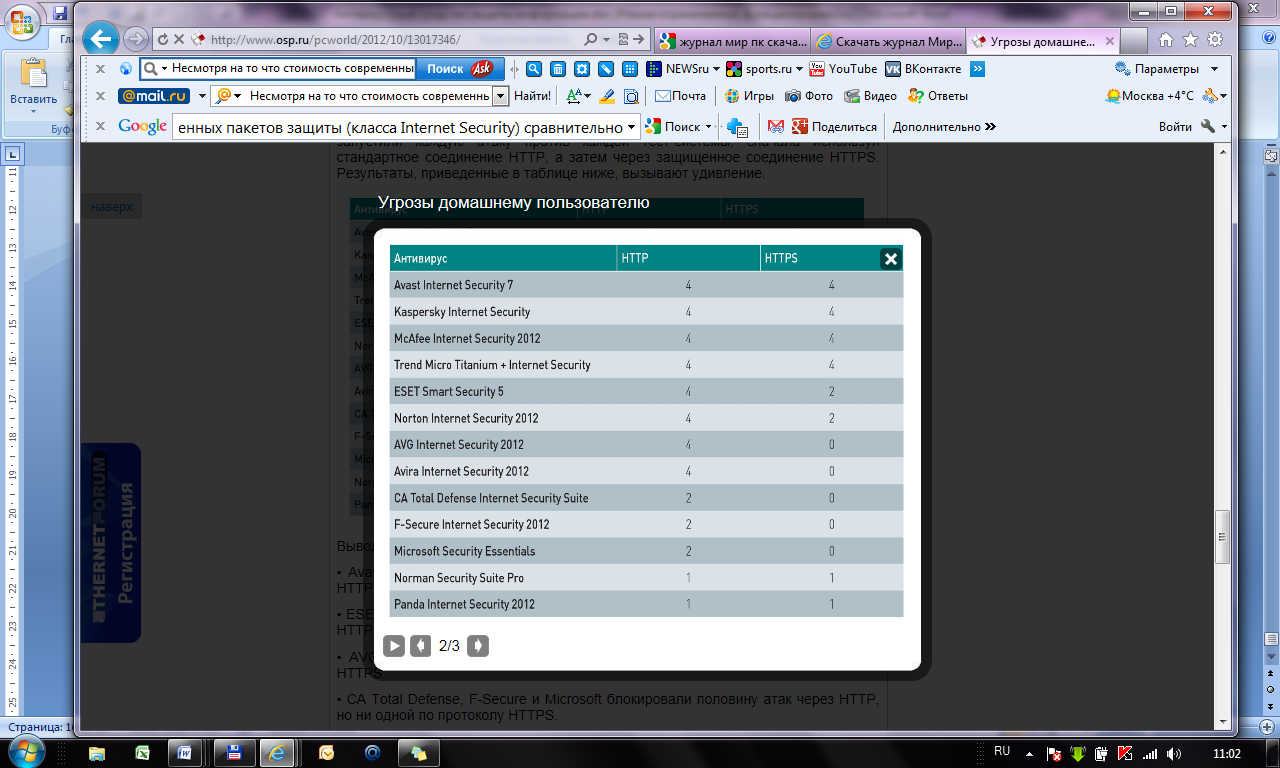Click the browser page vertical scrollbar thumb
Image resolution: width=1280 pixels, height=768 pixels.
click(x=1222, y=538)
